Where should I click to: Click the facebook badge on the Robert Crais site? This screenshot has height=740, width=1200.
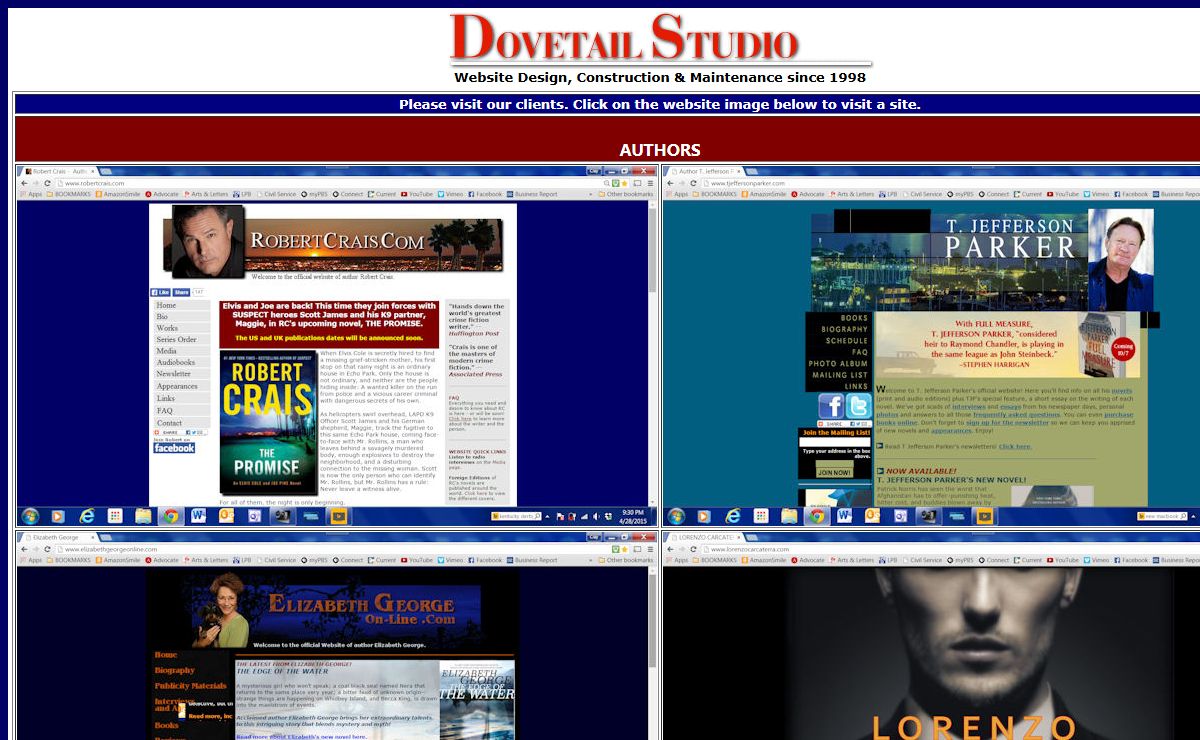coord(174,448)
